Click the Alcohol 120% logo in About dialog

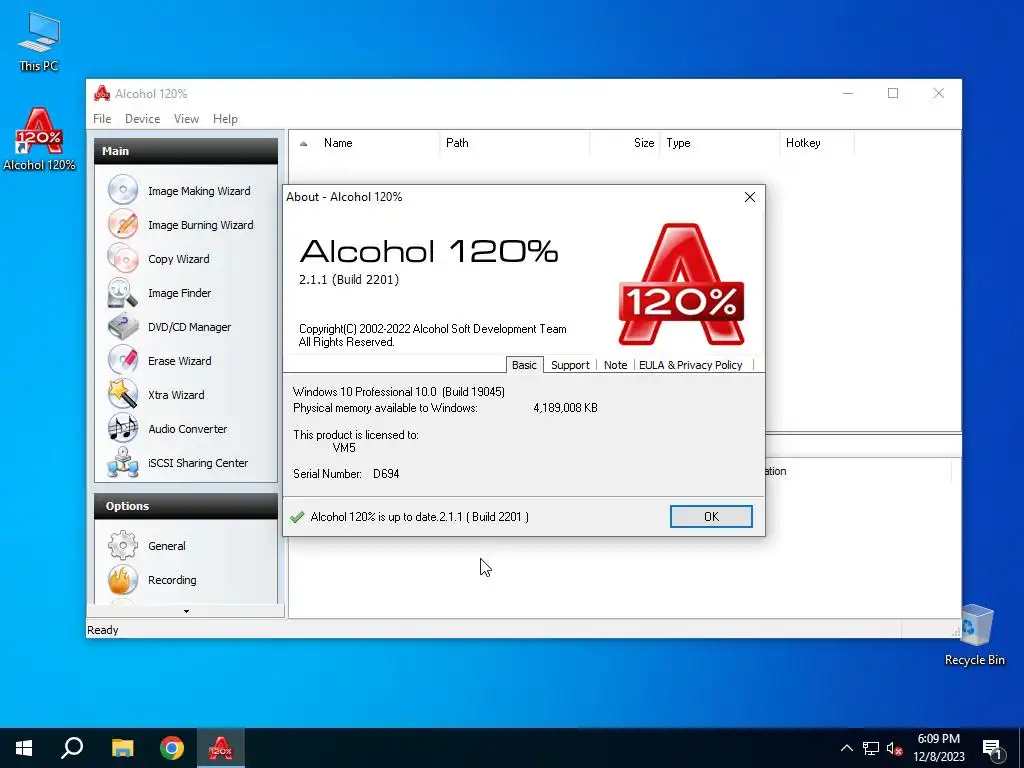pyautogui.click(x=681, y=284)
